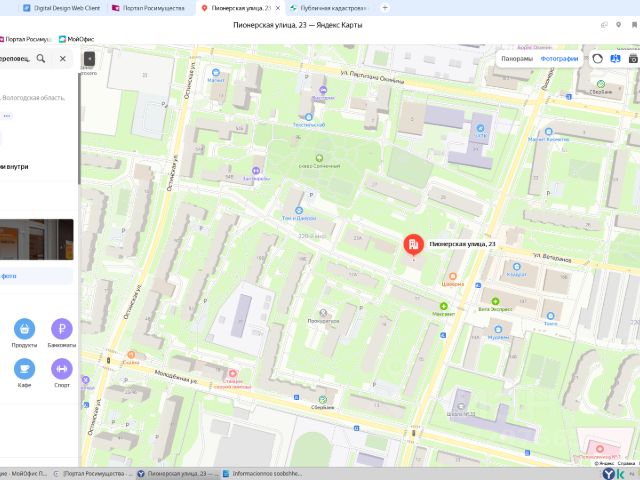Screen dimensions: 640x480
Task: Click the Справка link at map bottom
Action: click(626, 463)
